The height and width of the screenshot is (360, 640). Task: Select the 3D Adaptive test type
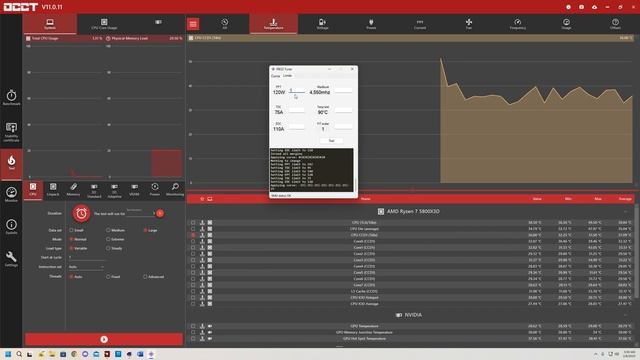point(114,191)
